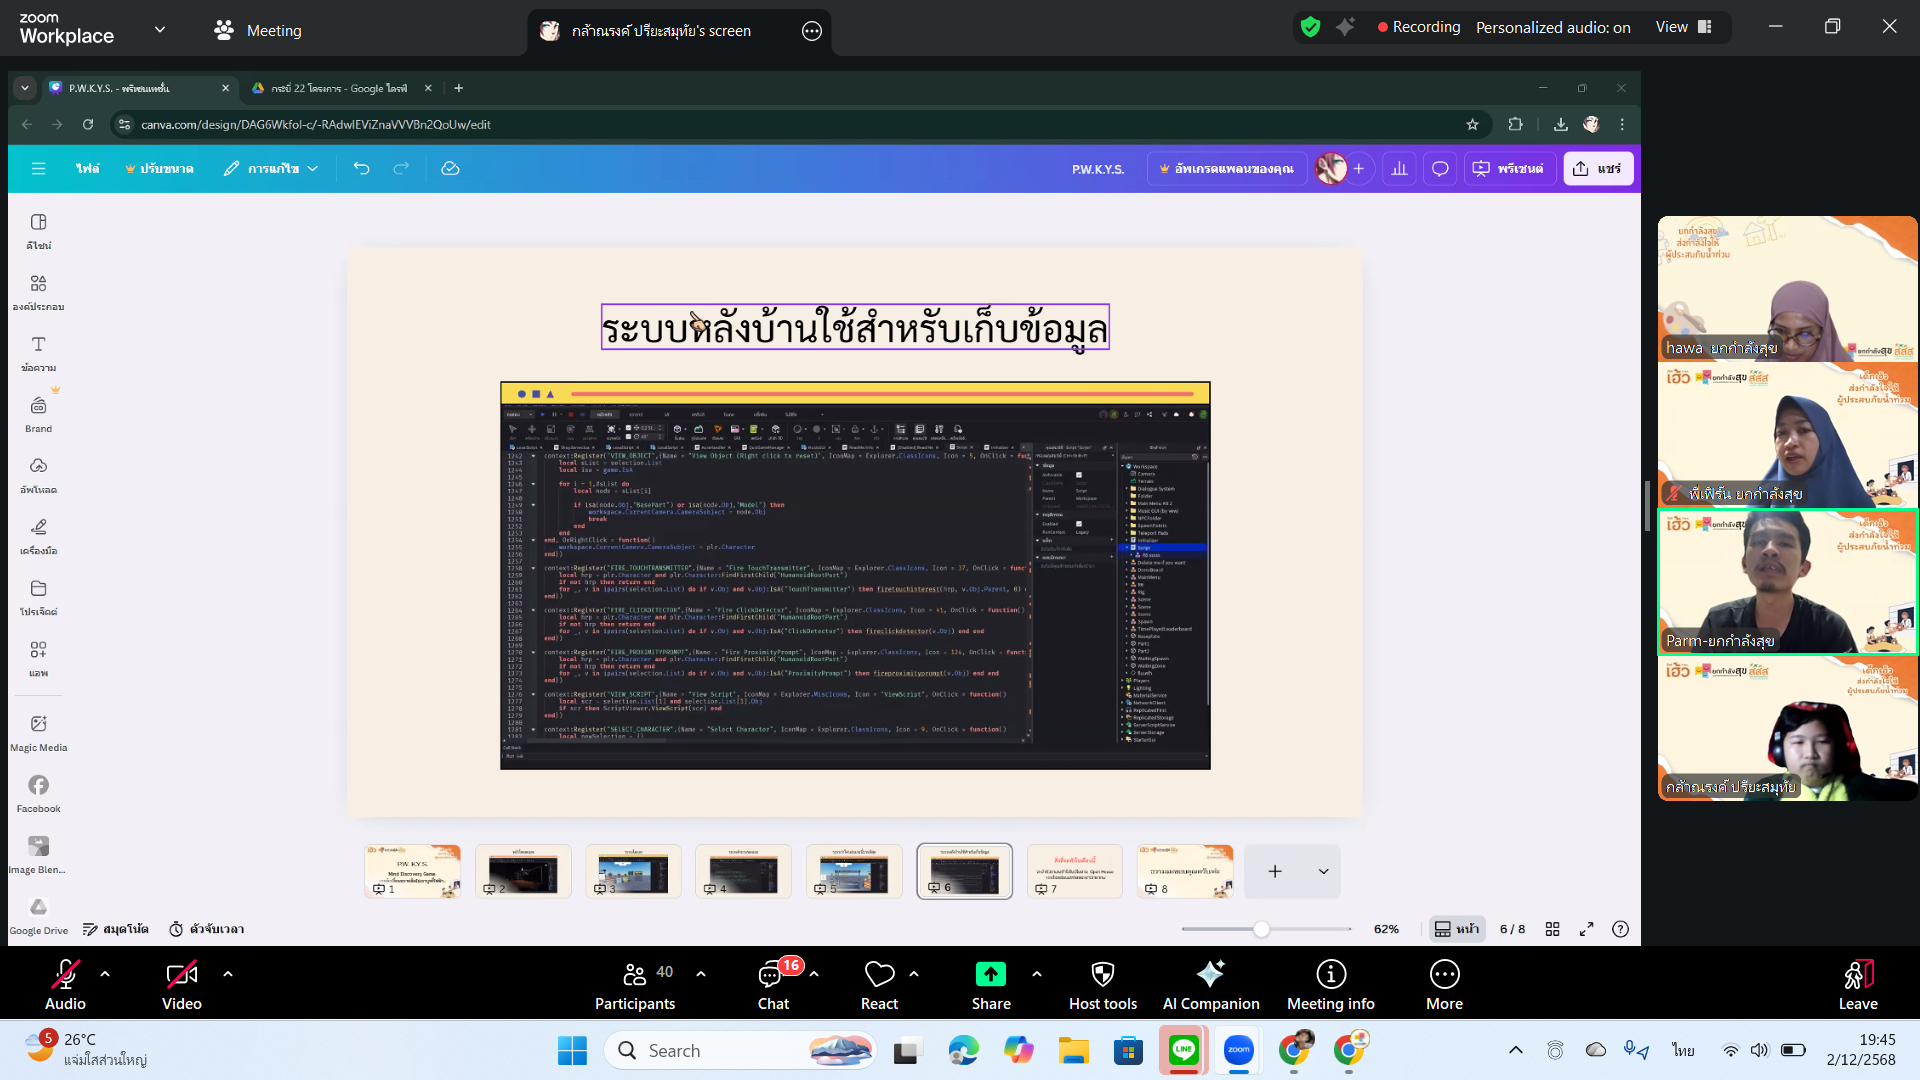
Task: Click the Canva Share button
Action: [x=1597, y=169]
